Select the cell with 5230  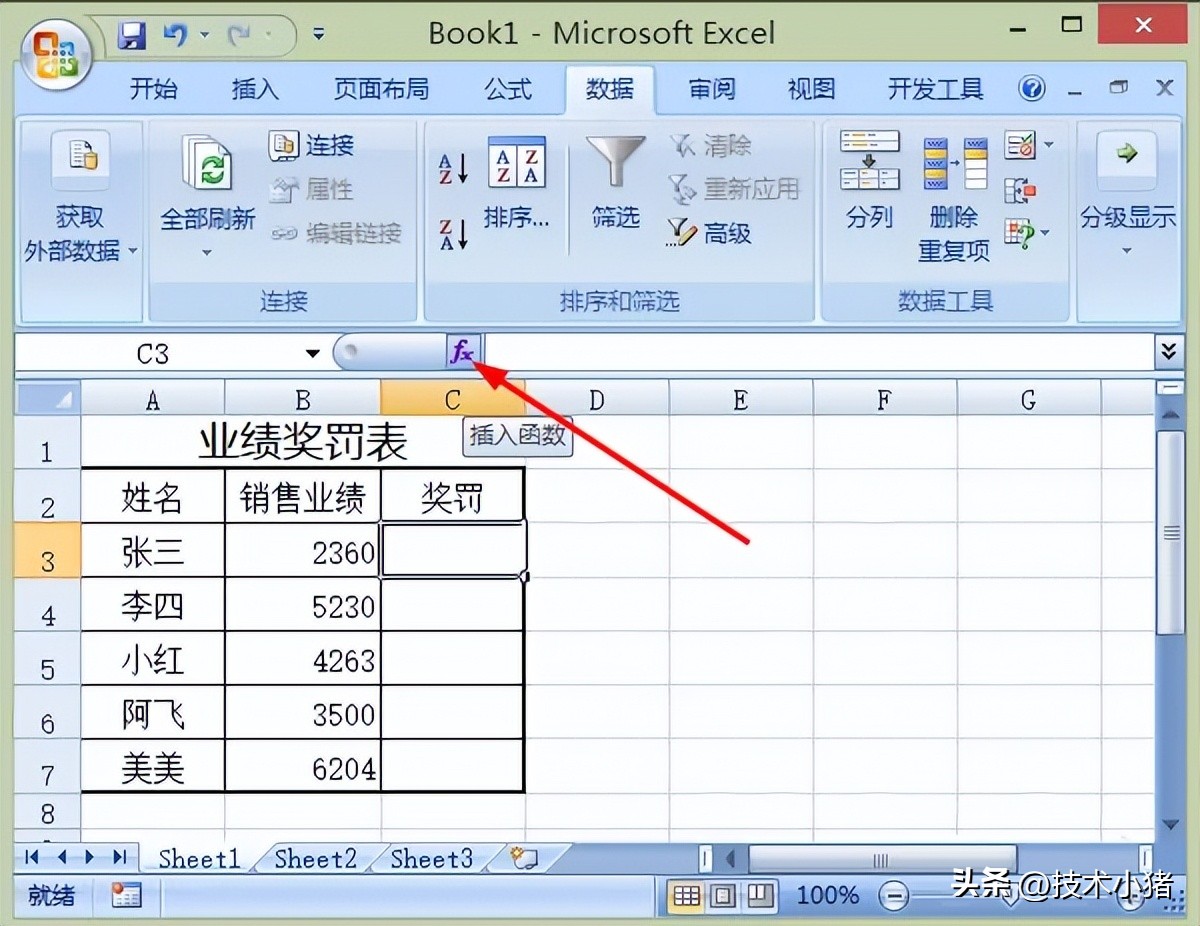(303, 605)
